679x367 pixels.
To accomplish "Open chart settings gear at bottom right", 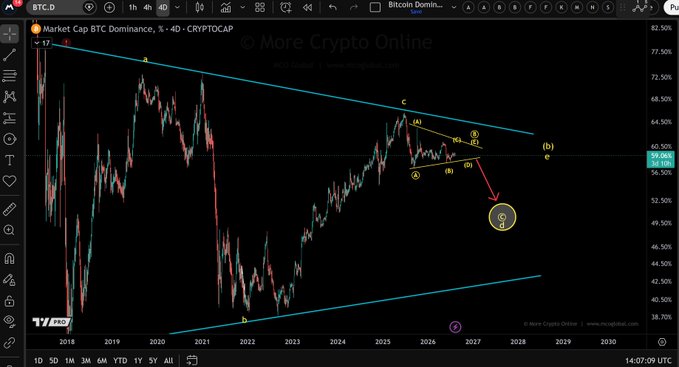I will [662, 342].
